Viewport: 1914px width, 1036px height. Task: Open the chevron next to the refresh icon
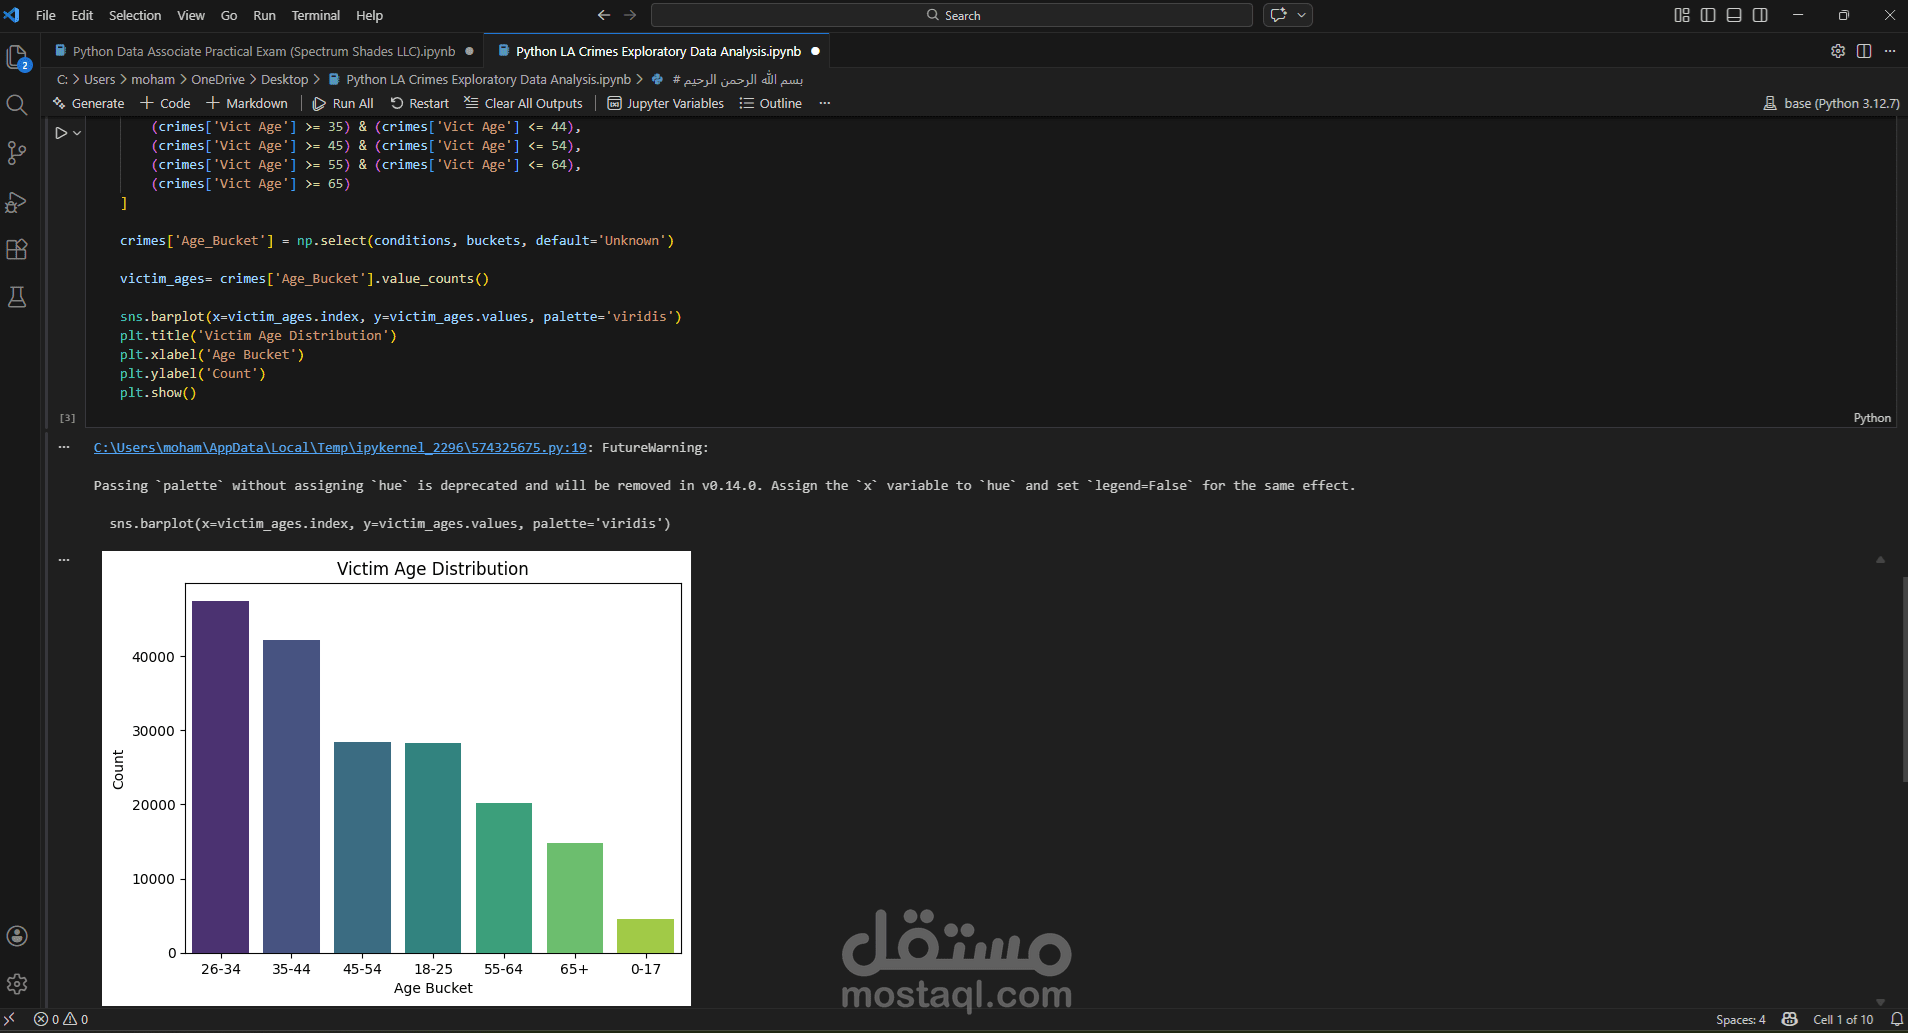coord(1300,15)
